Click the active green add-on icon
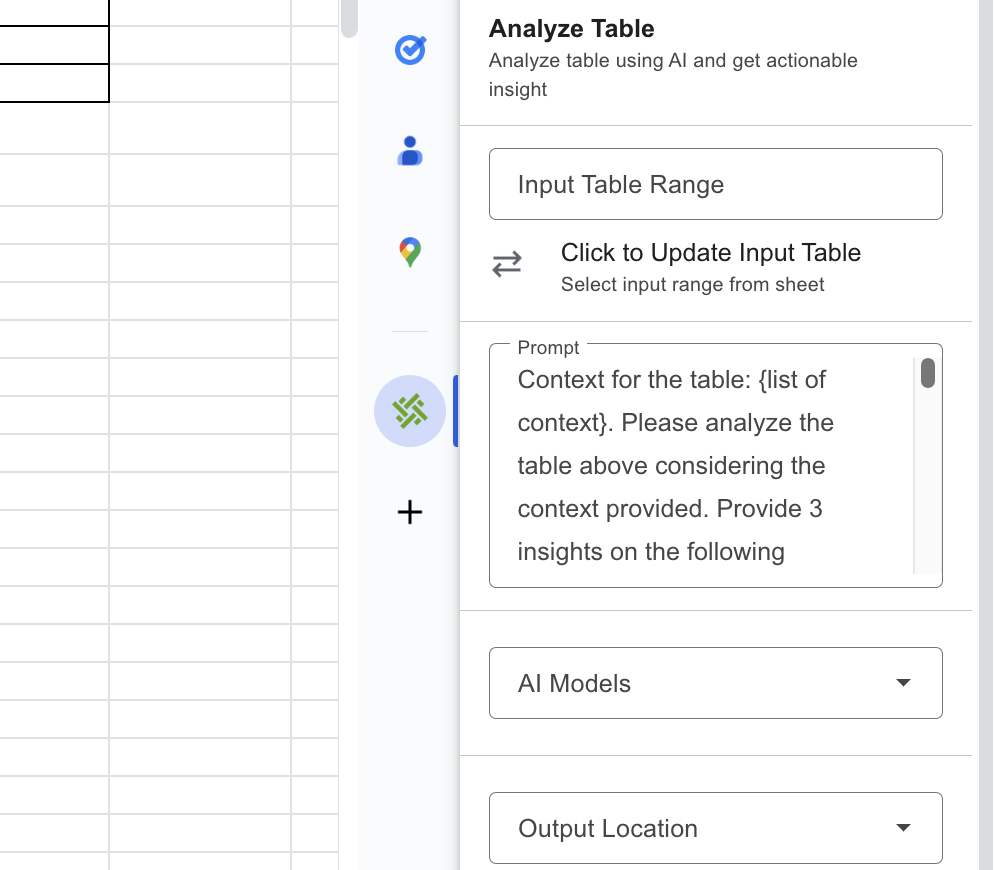Screen dimensions: 994x870 (410, 411)
